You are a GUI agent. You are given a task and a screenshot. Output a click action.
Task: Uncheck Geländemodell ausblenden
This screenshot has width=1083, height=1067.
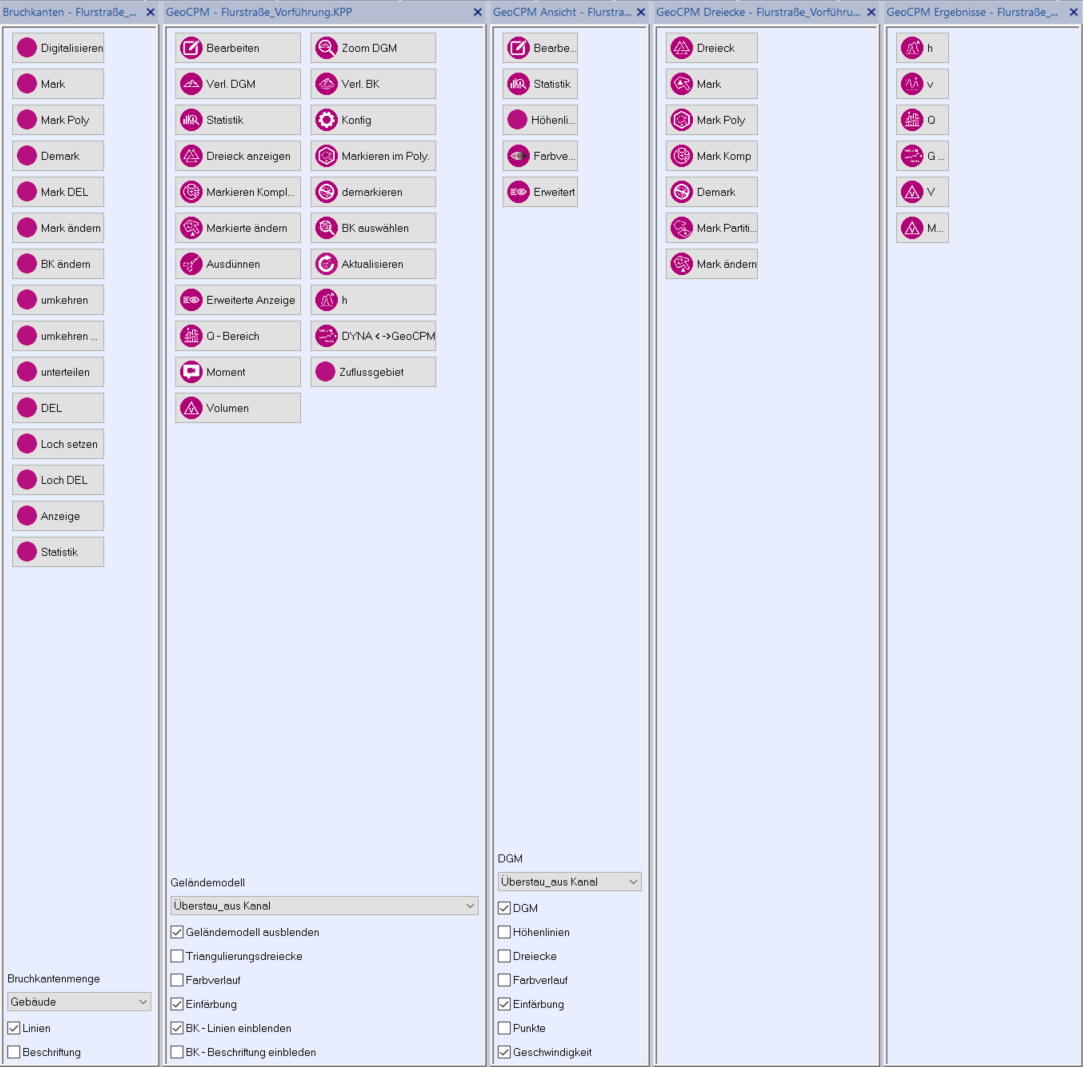click(177, 932)
